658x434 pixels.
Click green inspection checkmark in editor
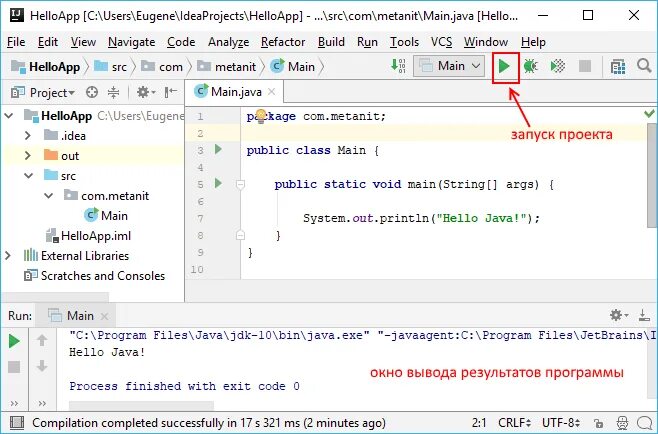649,113
